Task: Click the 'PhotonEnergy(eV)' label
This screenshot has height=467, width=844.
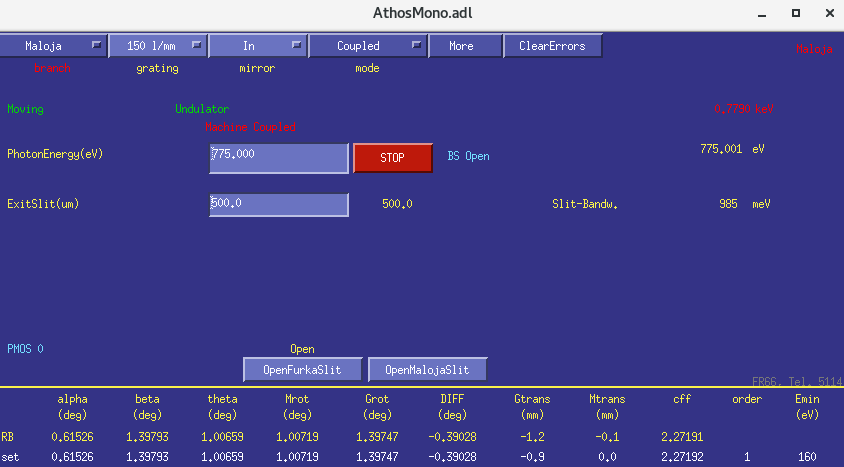Action: 55,154
